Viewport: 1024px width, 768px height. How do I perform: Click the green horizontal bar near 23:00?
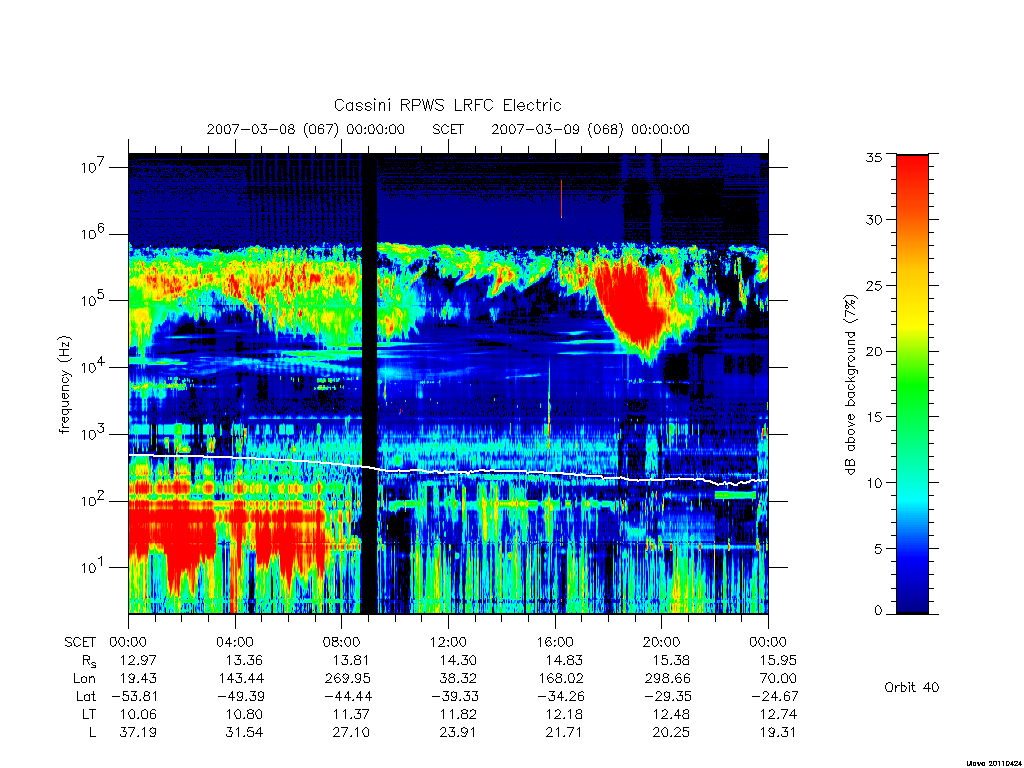pos(735,495)
